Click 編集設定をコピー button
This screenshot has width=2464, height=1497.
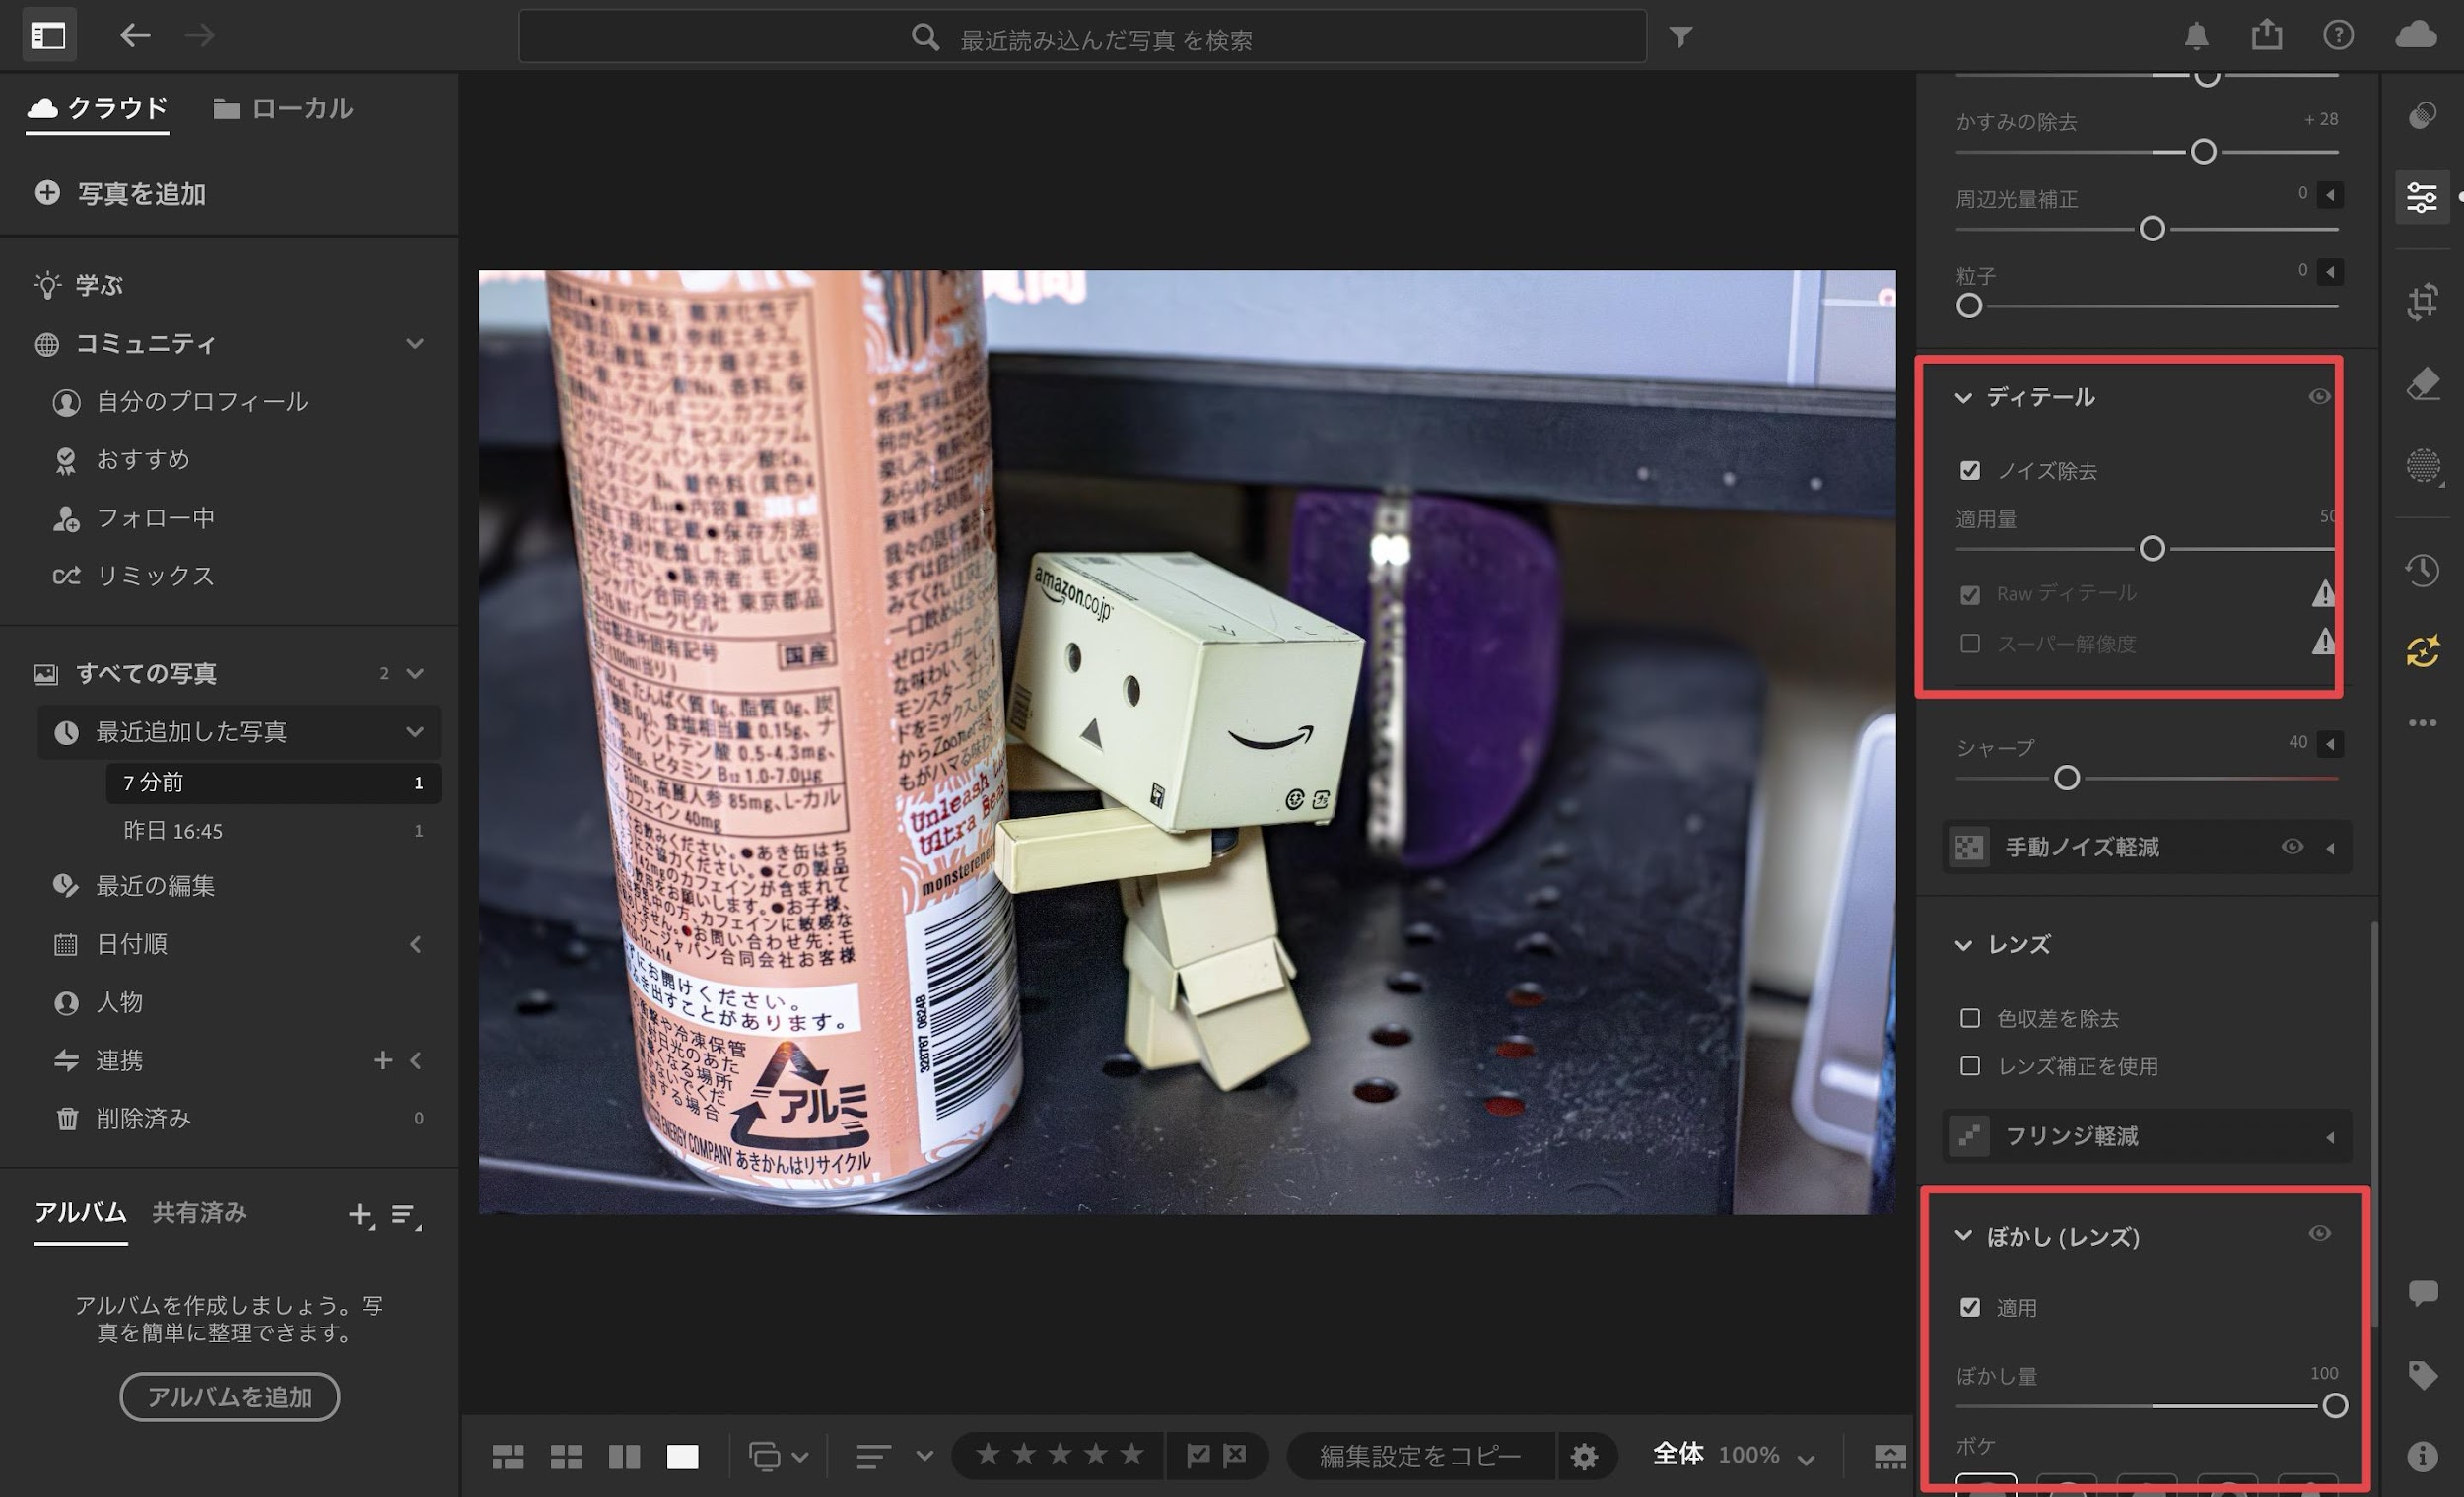[1420, 1456]
